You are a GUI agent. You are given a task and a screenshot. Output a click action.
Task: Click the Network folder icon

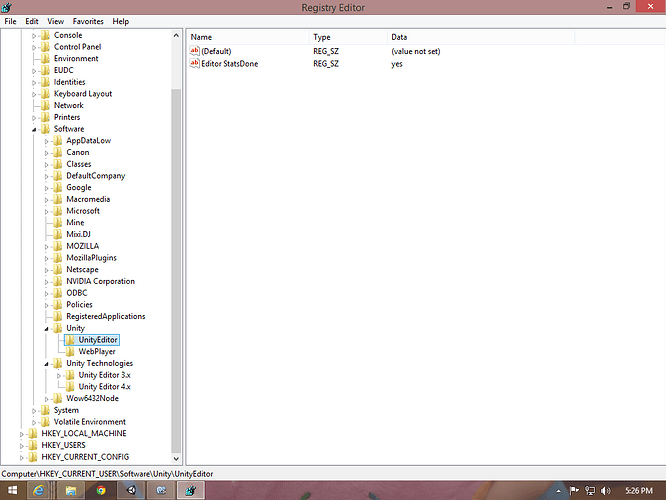pos(45,105)
